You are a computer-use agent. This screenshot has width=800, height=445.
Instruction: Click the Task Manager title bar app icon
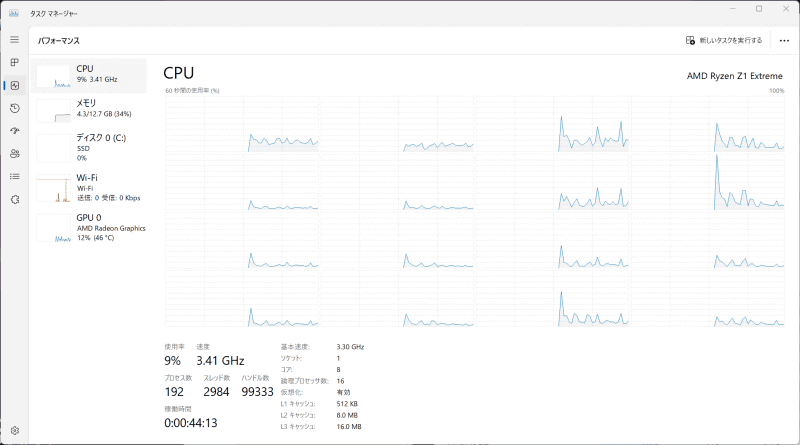click(14, 13)
